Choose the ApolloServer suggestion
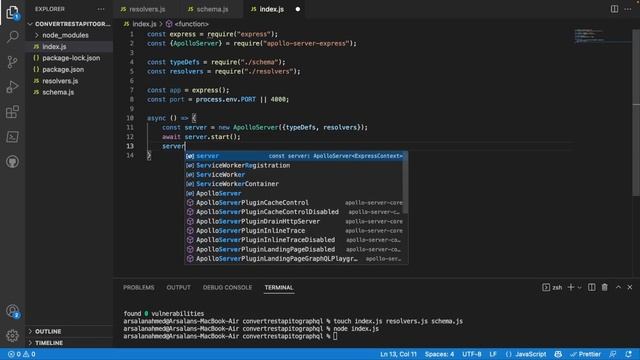 point(293,193)
